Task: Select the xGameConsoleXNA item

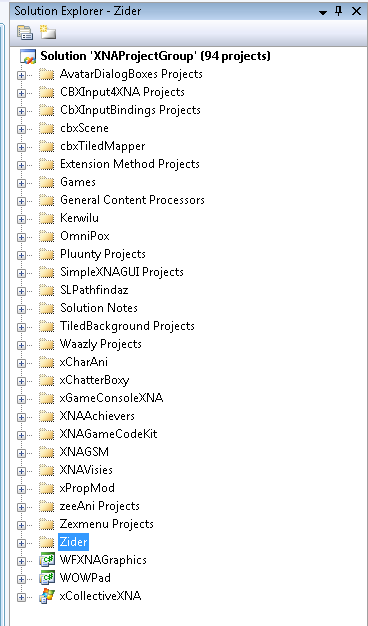Action: (111, 398)
